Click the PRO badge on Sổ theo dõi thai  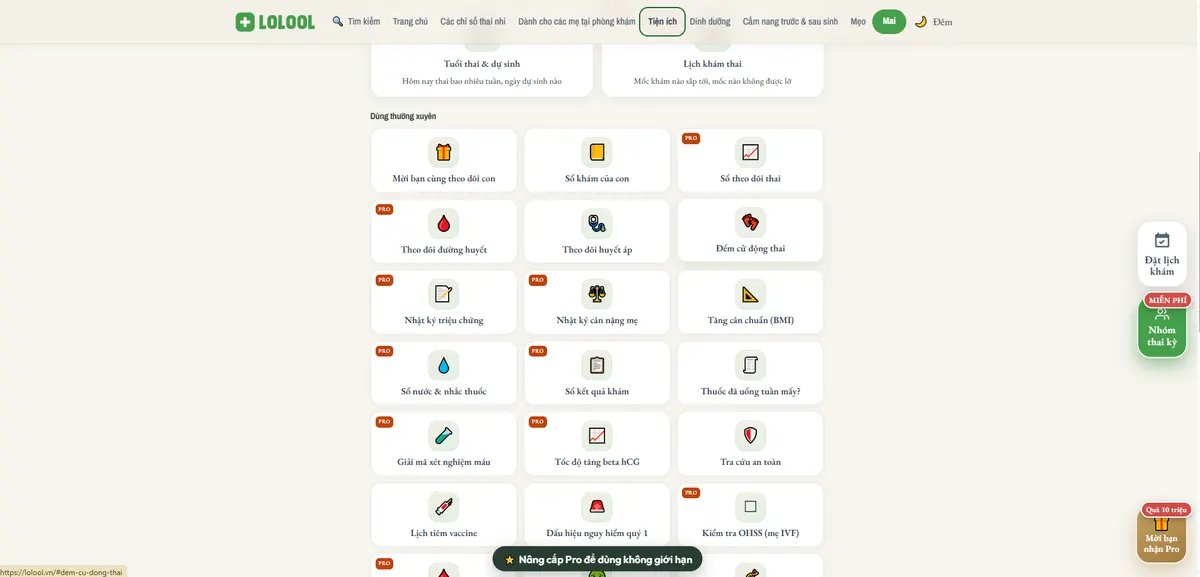tap(691, 138)
